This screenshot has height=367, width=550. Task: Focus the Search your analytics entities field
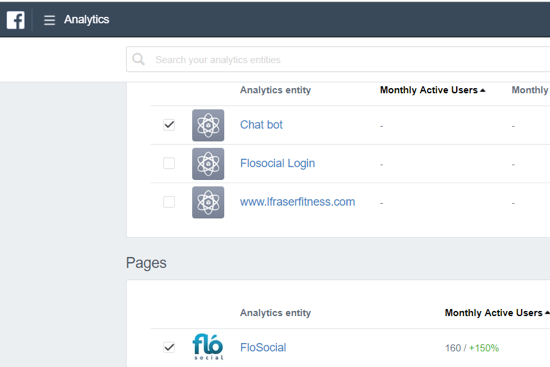click(338, 59)
